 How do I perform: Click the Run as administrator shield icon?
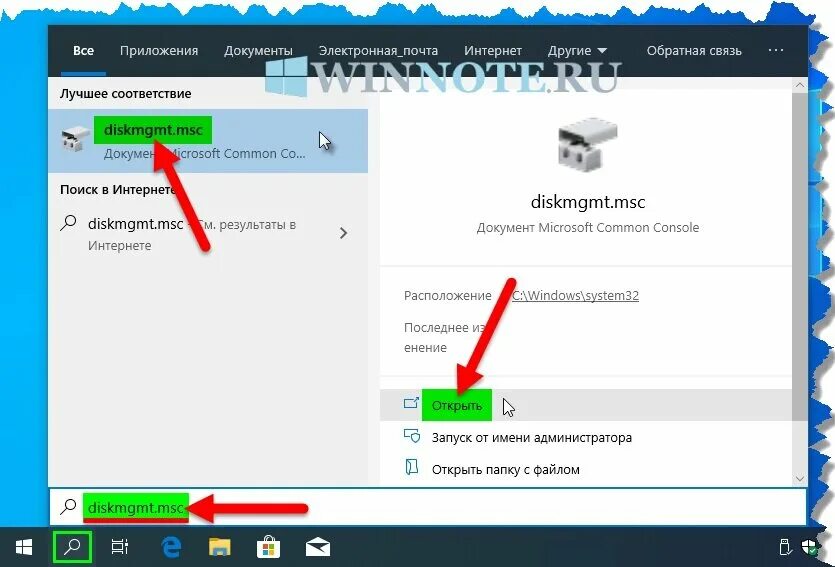(x=412, y=437)
